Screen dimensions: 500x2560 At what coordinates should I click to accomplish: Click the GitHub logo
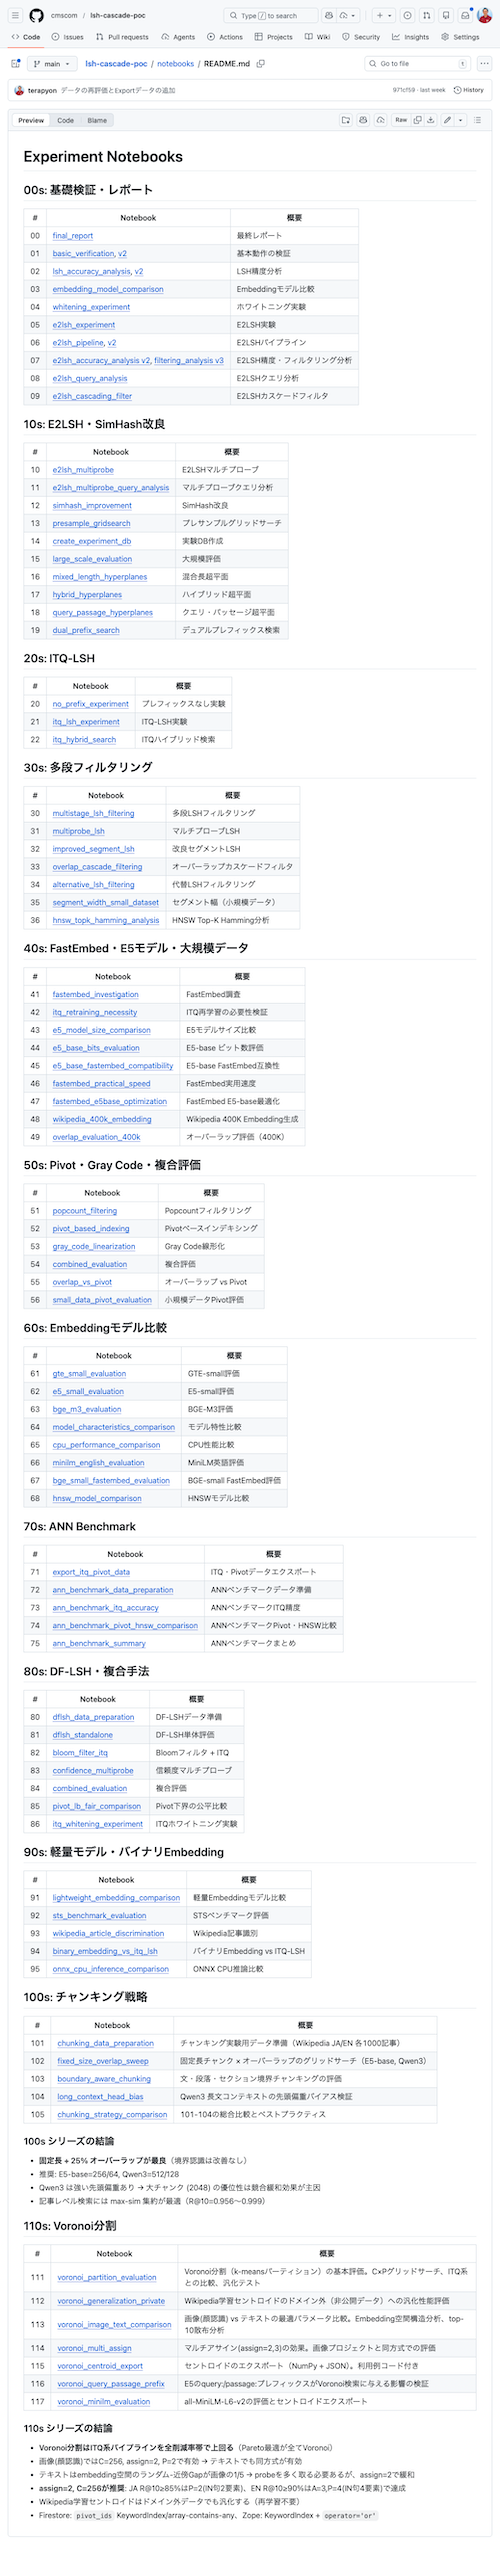37,16
